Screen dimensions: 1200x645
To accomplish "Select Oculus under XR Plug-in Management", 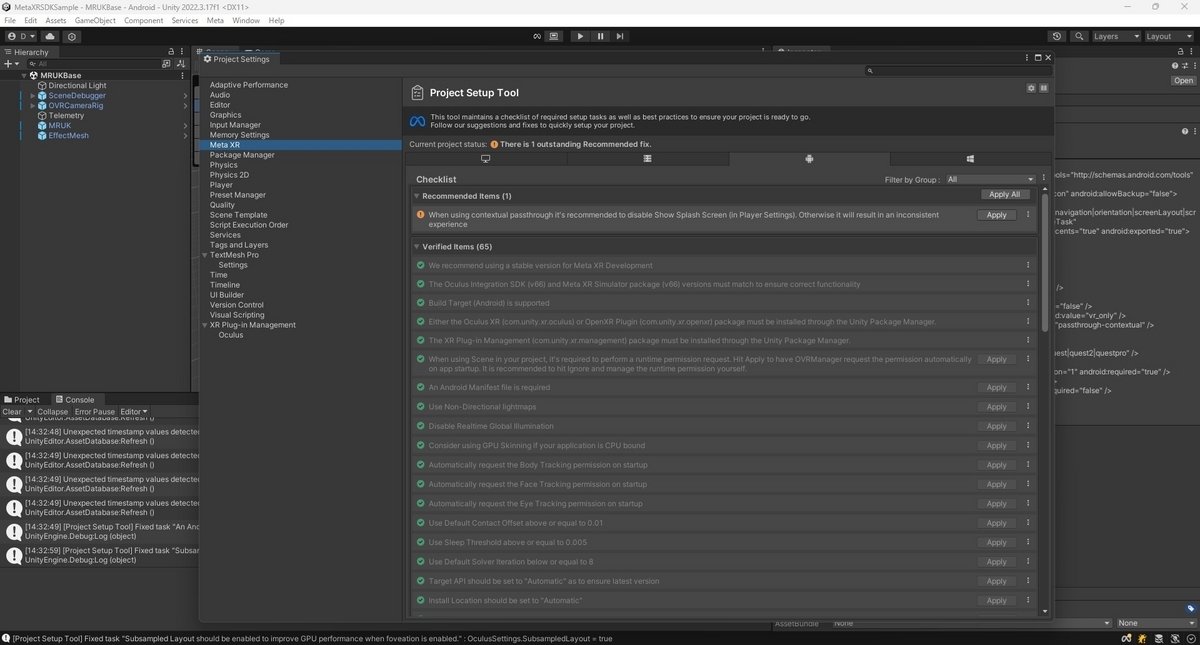I will coord(231,335).
